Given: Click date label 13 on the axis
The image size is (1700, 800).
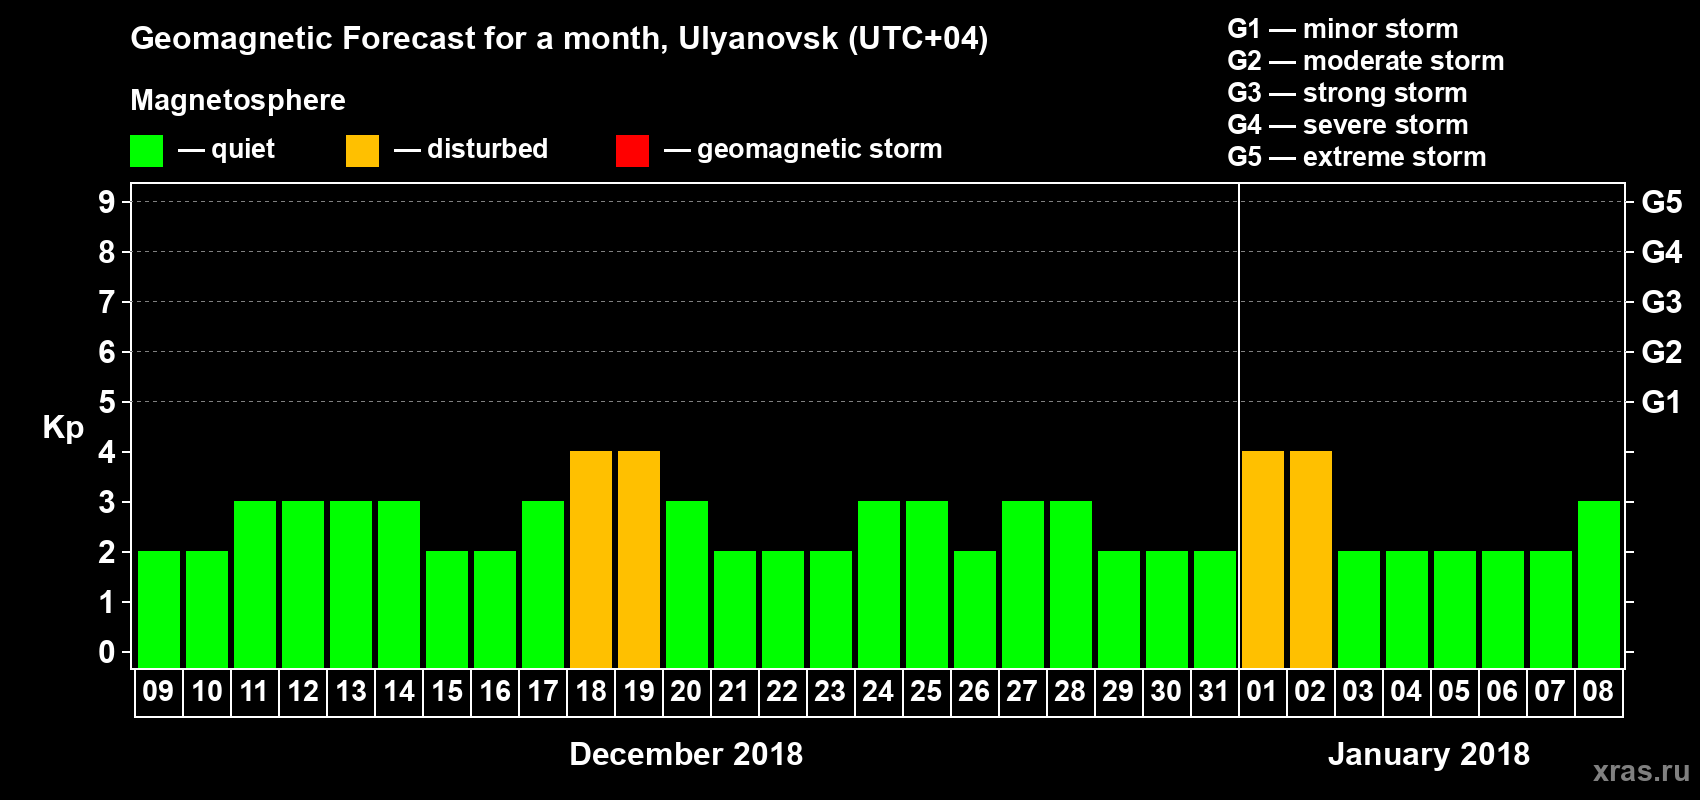Looking at the screenshot, I should tap(350, 691).
